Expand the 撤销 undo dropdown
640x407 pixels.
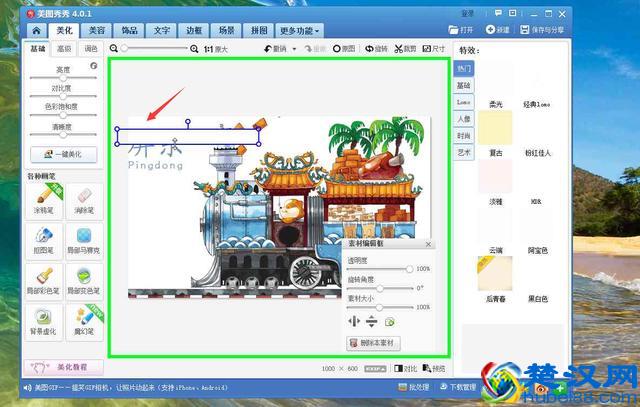(x=292, y=48)
